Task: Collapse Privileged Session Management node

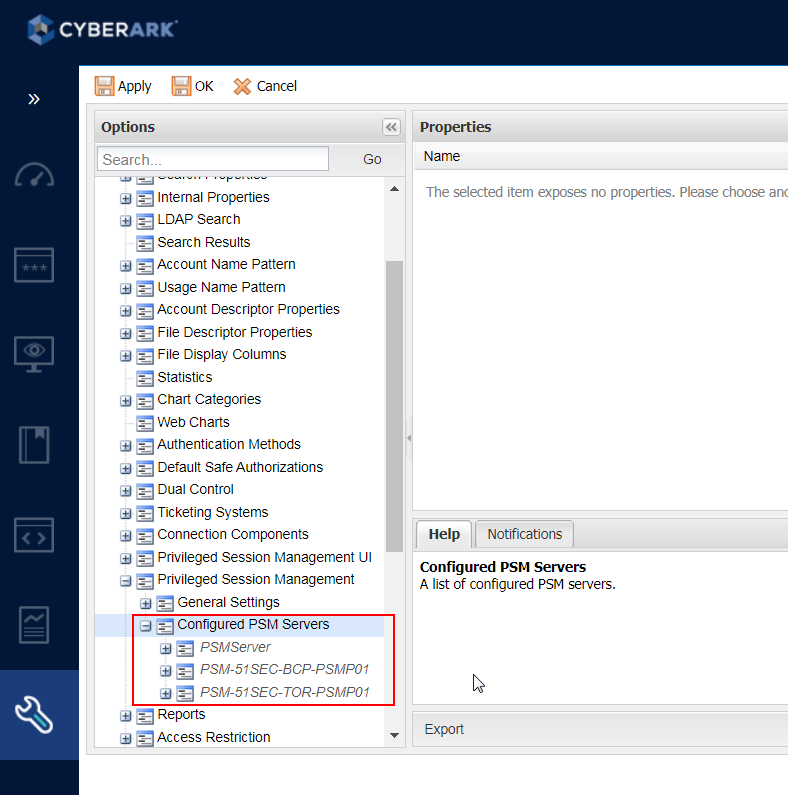Action: pos(125,581)
